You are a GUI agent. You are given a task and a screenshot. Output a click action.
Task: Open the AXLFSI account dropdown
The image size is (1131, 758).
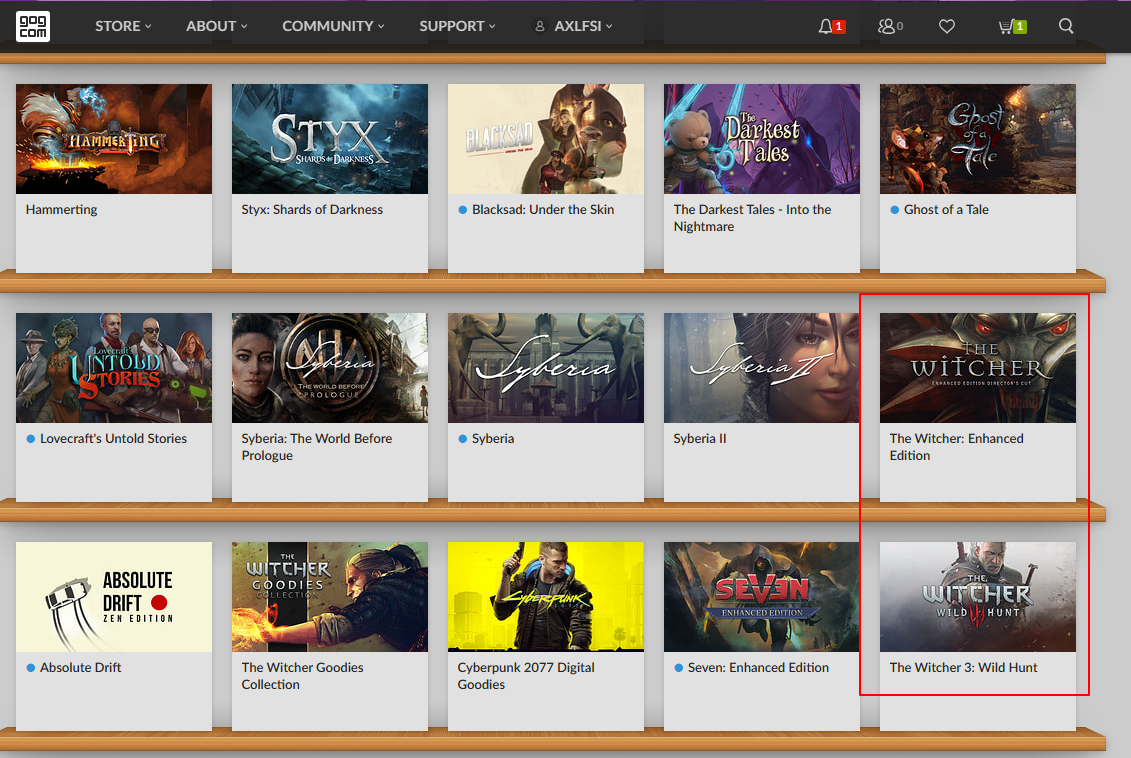click(583, 26)
